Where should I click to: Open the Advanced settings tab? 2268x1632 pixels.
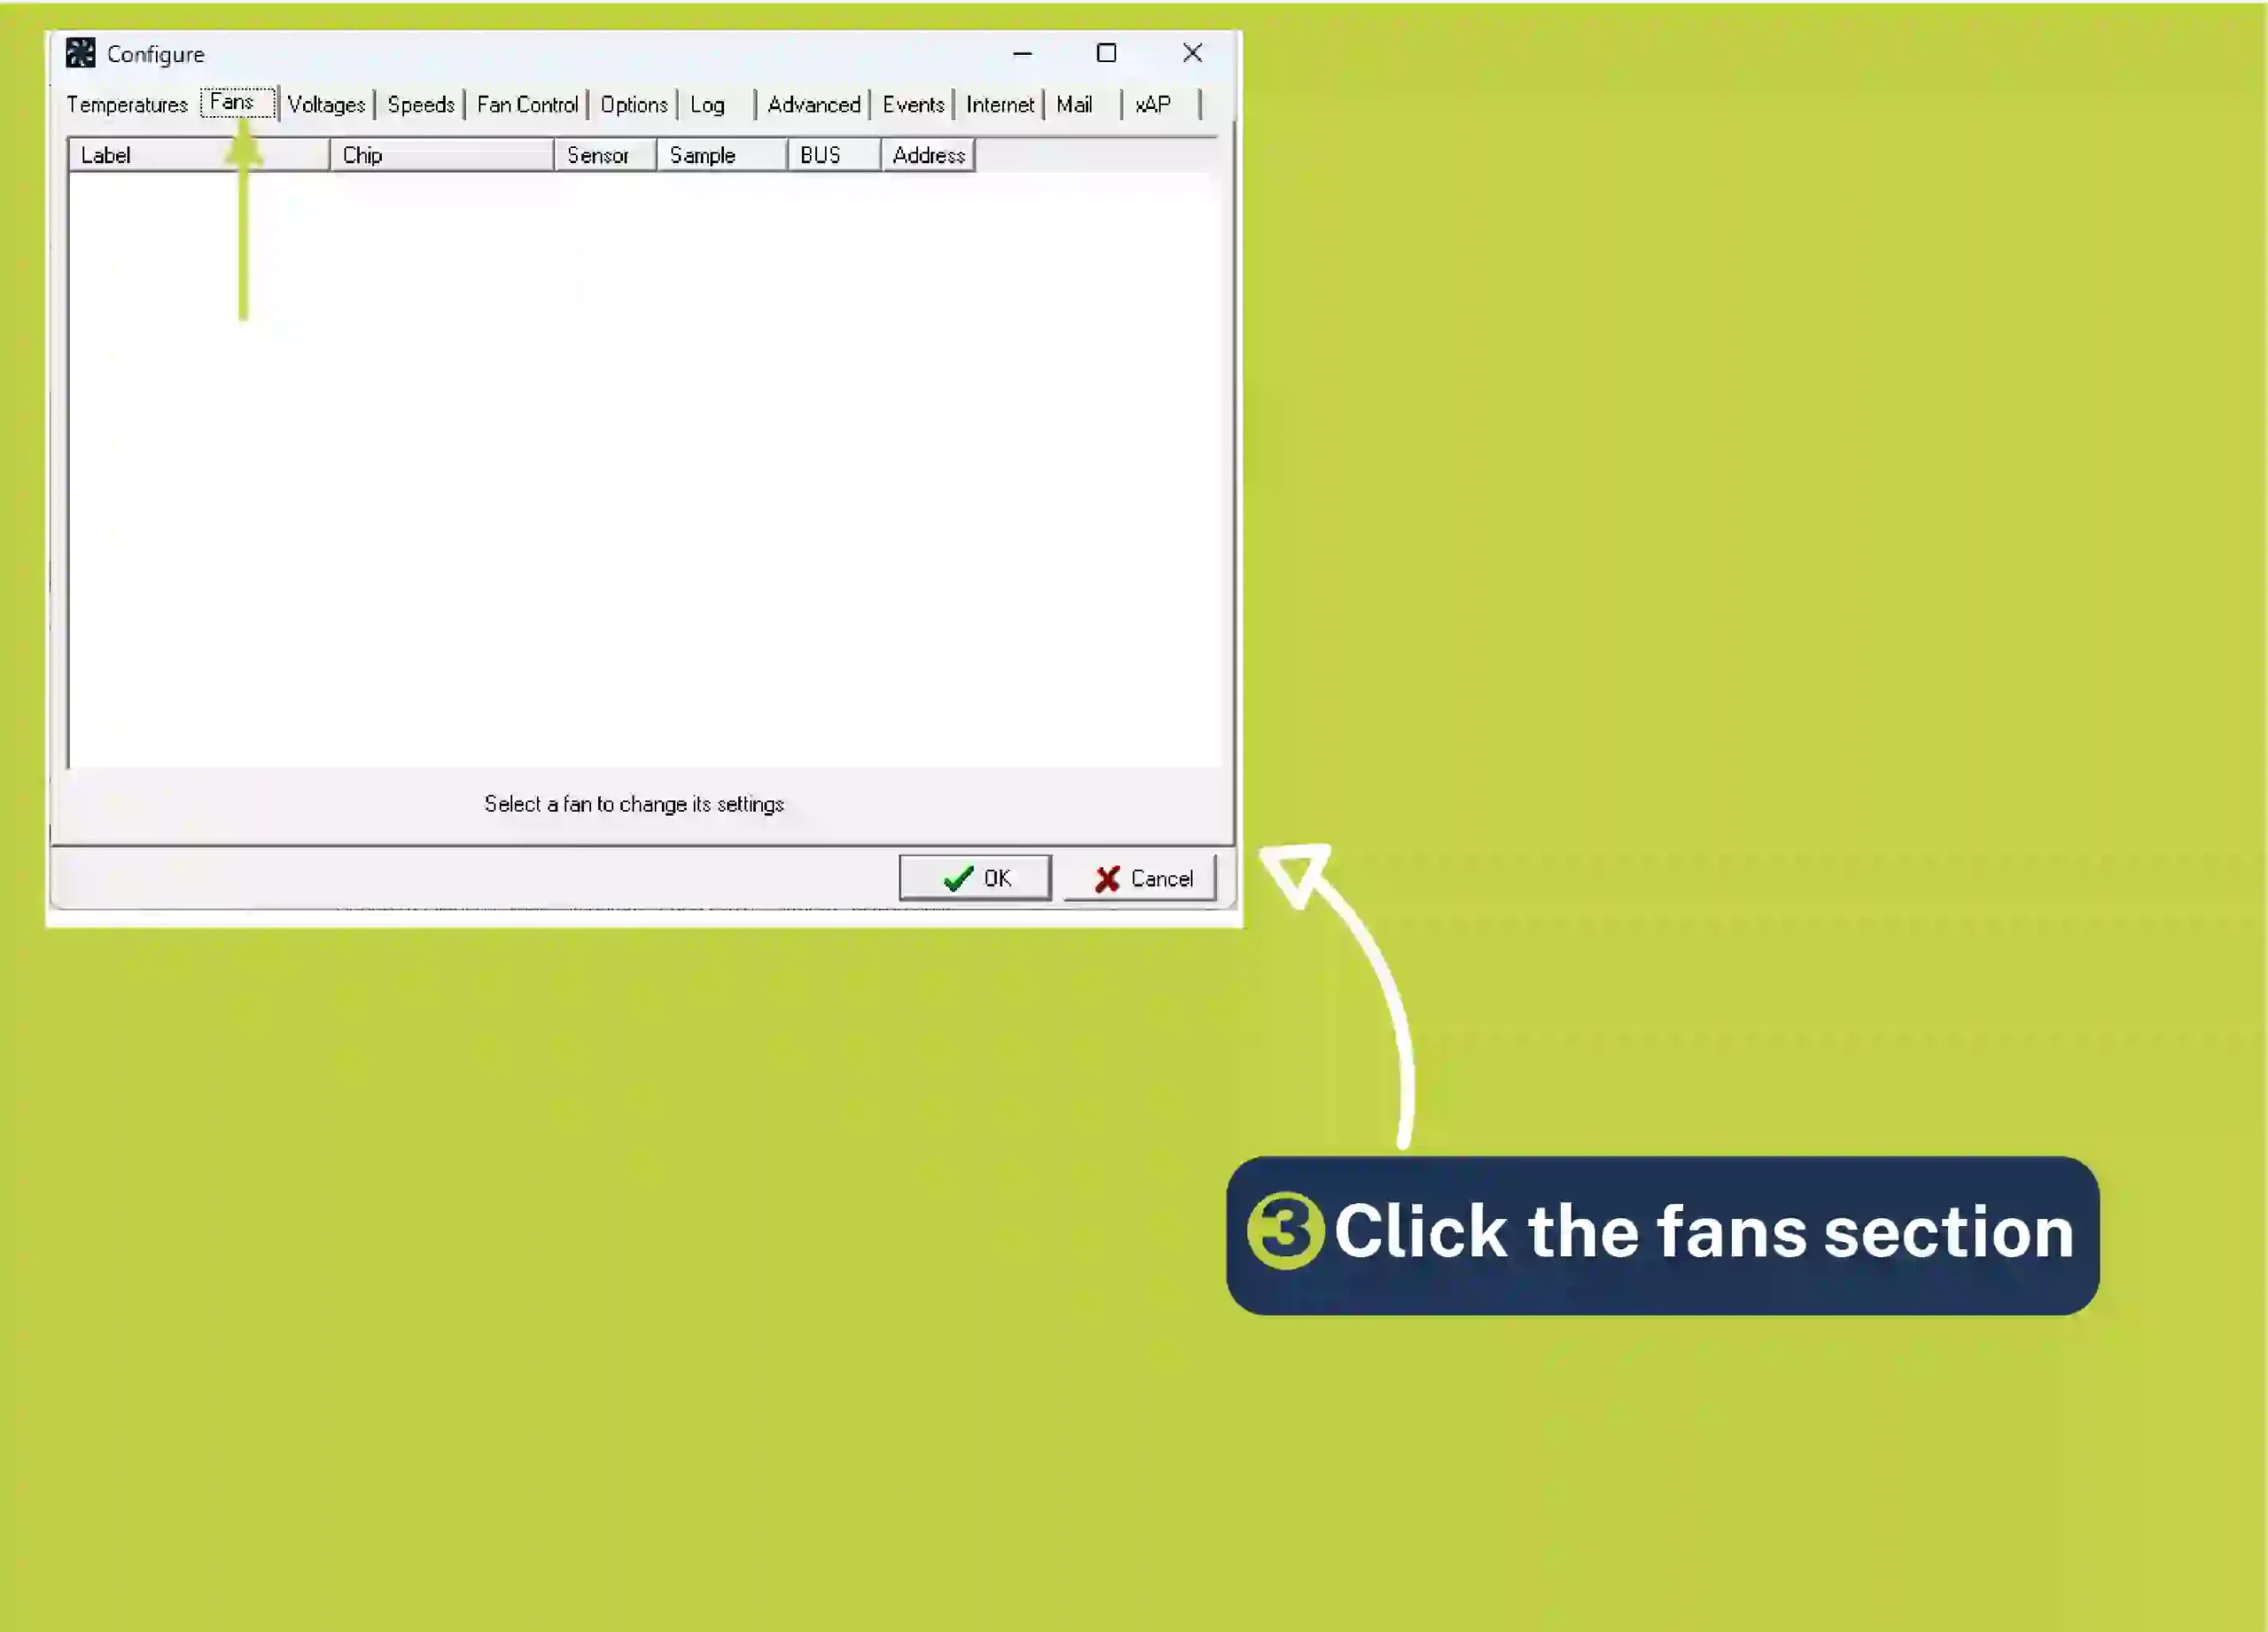(812, 102)
